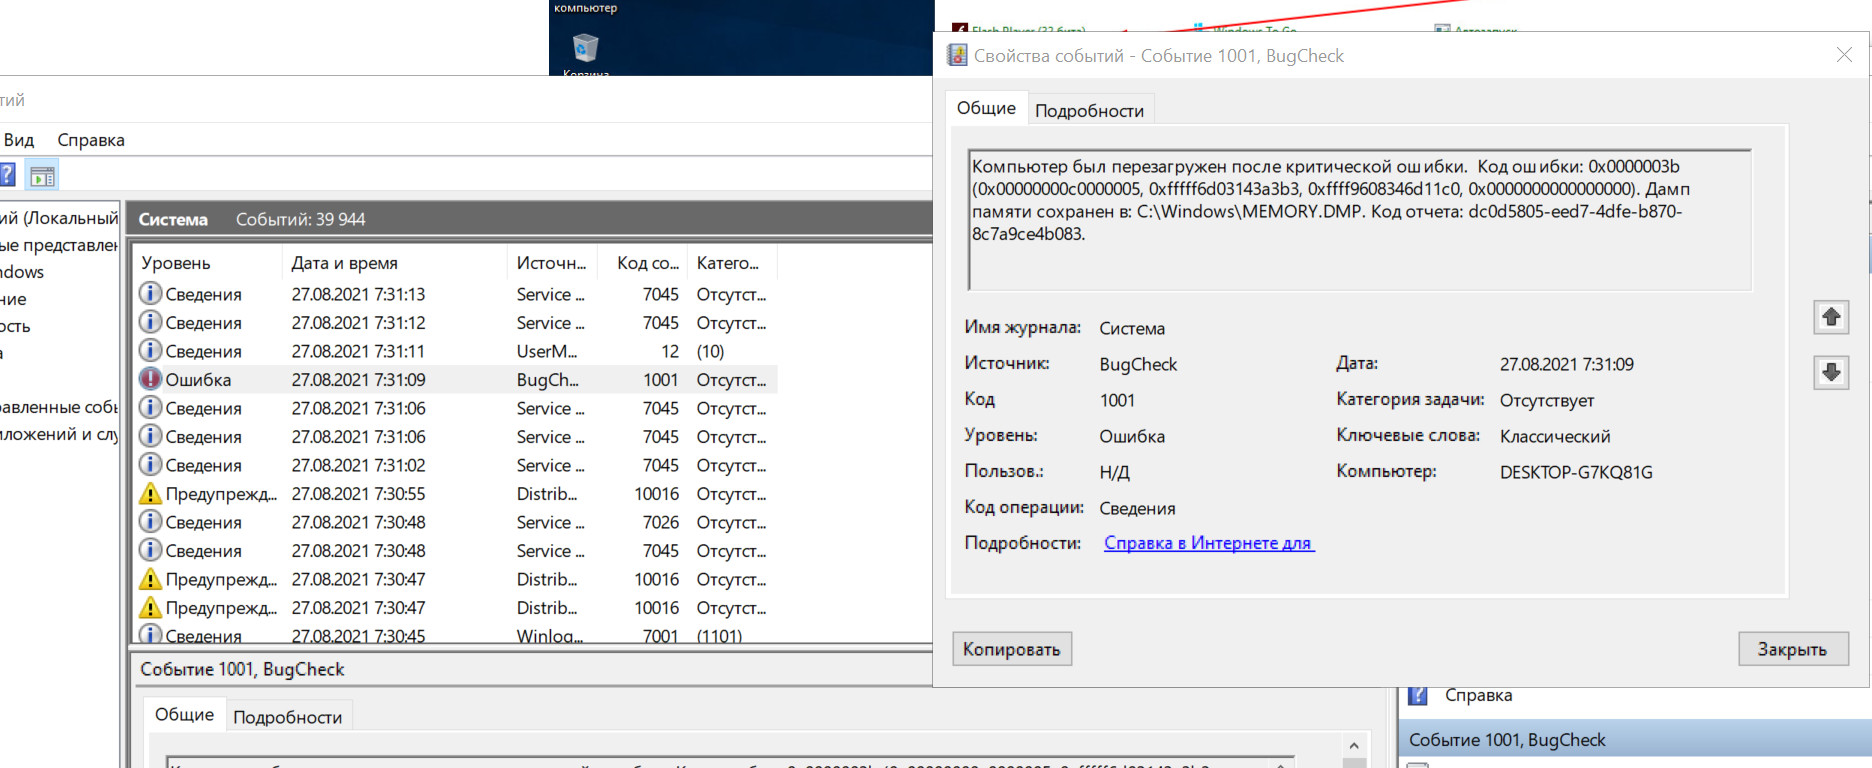Click the Событие 1001, BugCheck preview header
The image size is (1872, 768).
pos(242,669)
